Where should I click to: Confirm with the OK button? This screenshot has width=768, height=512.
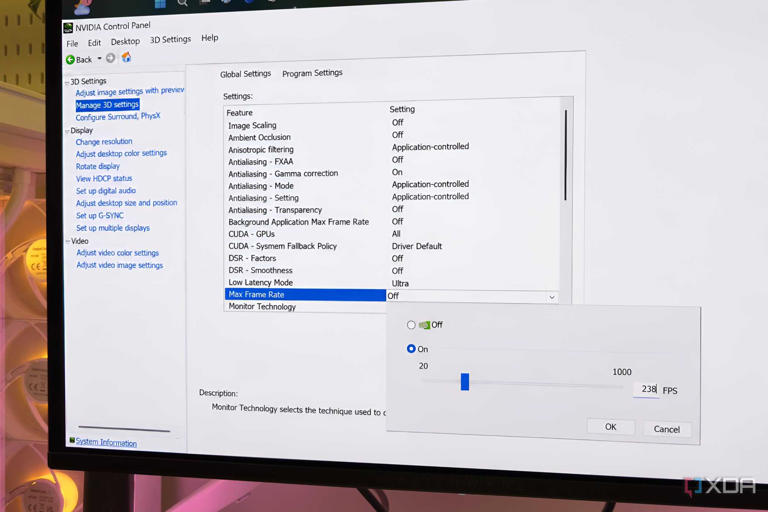610,427
